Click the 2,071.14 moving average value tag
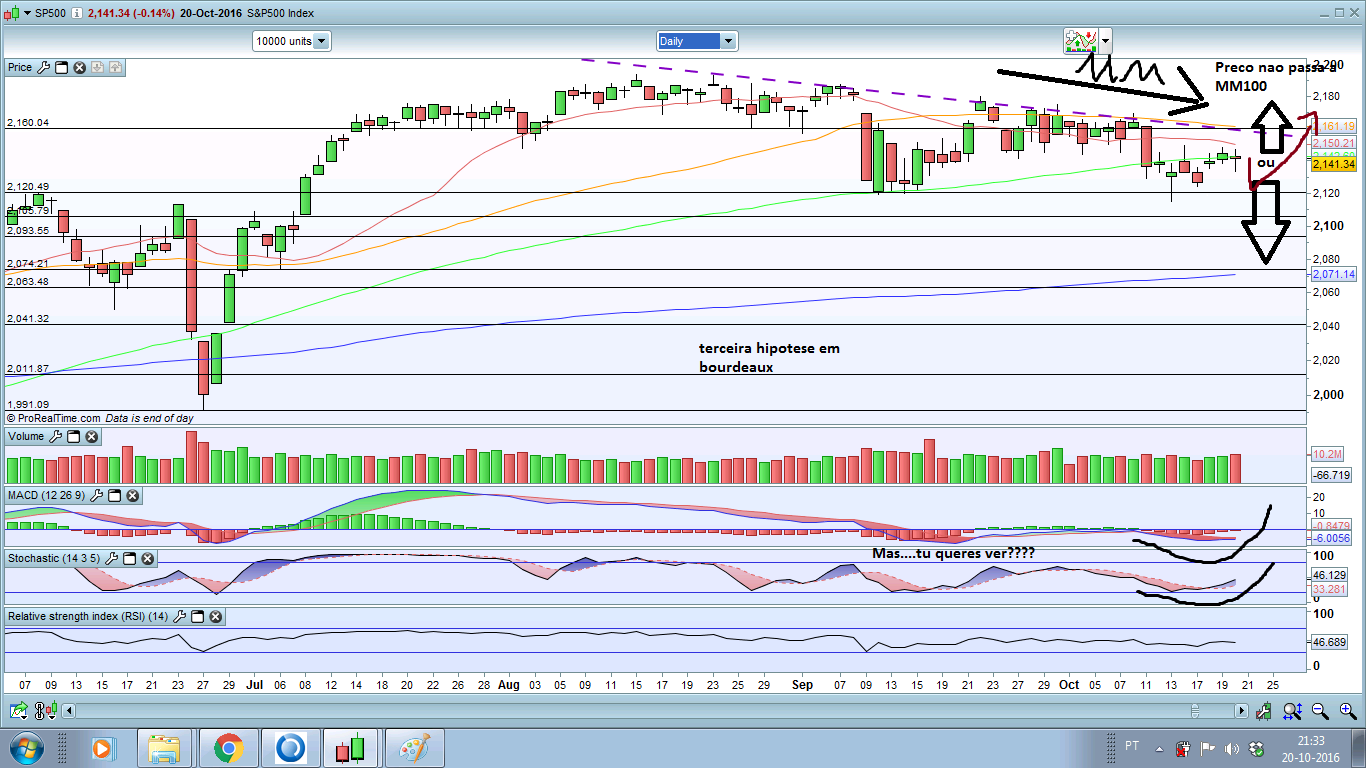Screen dimensions: 1366x768 [x=1335, y=274]
